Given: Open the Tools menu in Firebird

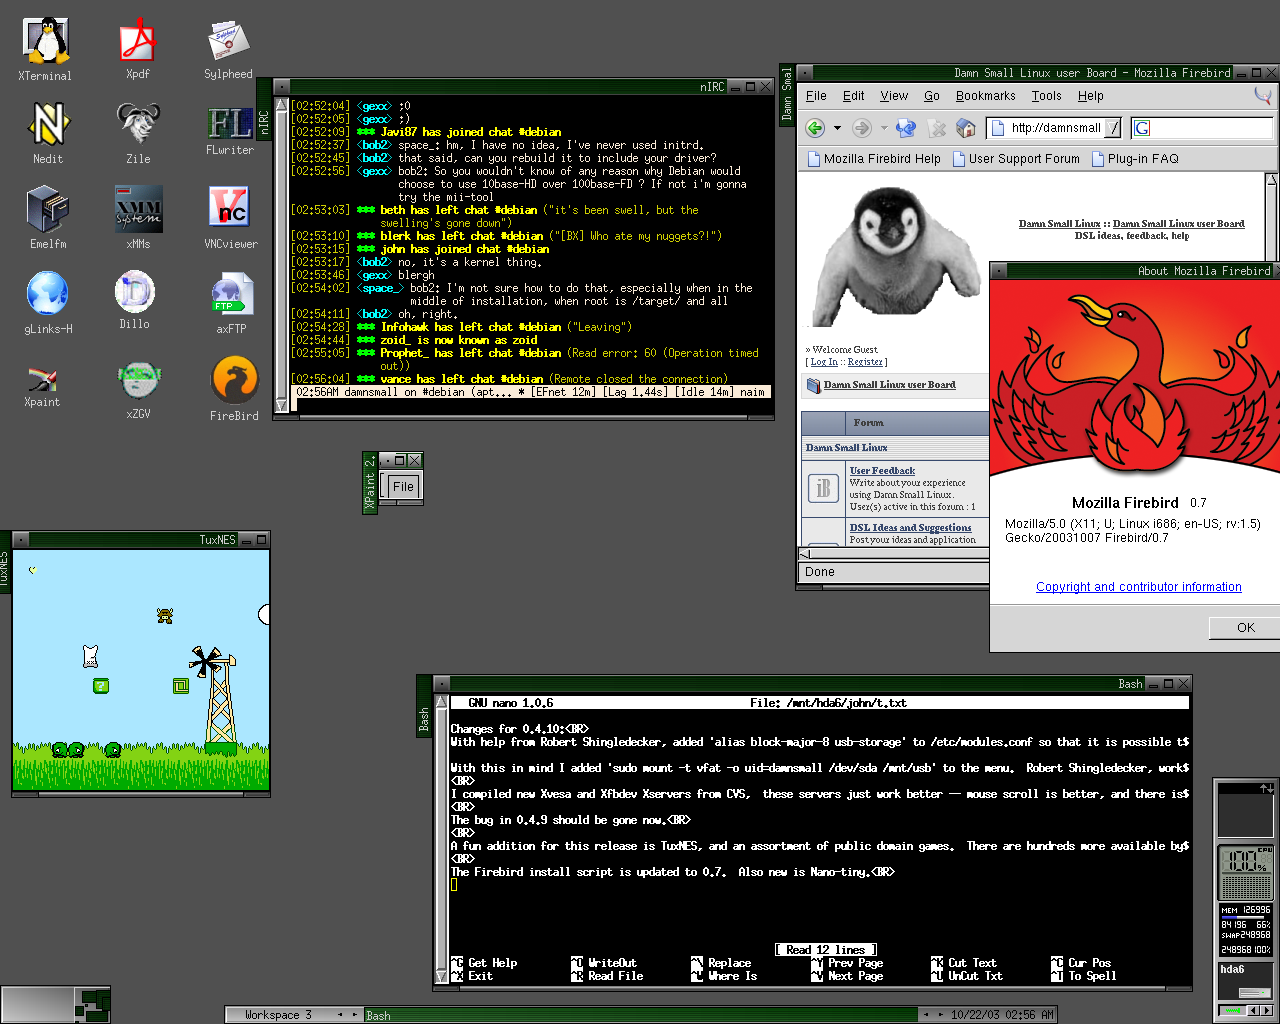Looking at the screenshot, I should pos(1047,96).
